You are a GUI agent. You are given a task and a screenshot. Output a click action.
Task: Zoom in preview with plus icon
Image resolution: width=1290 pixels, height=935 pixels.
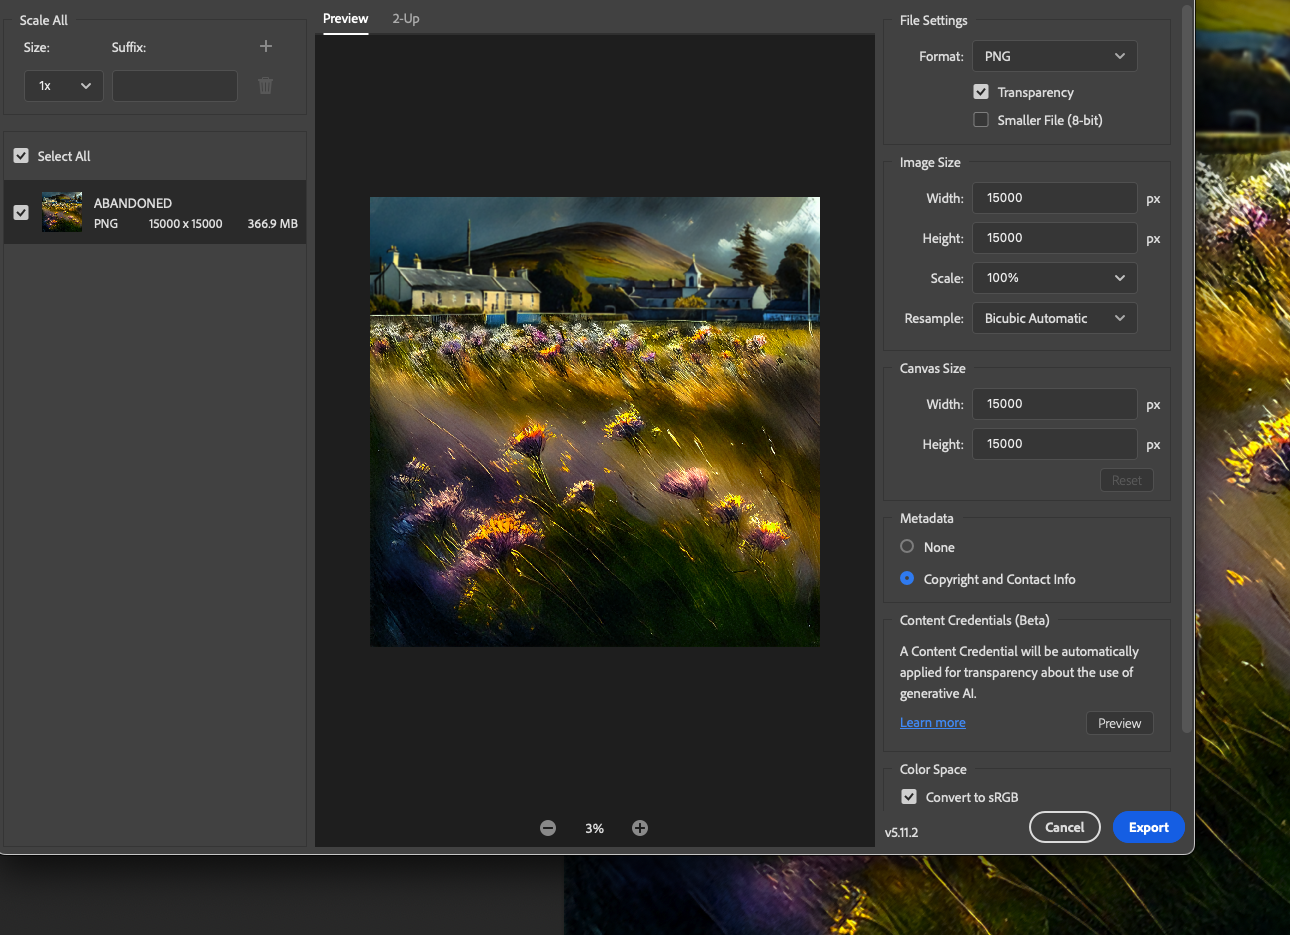[640, 828]
